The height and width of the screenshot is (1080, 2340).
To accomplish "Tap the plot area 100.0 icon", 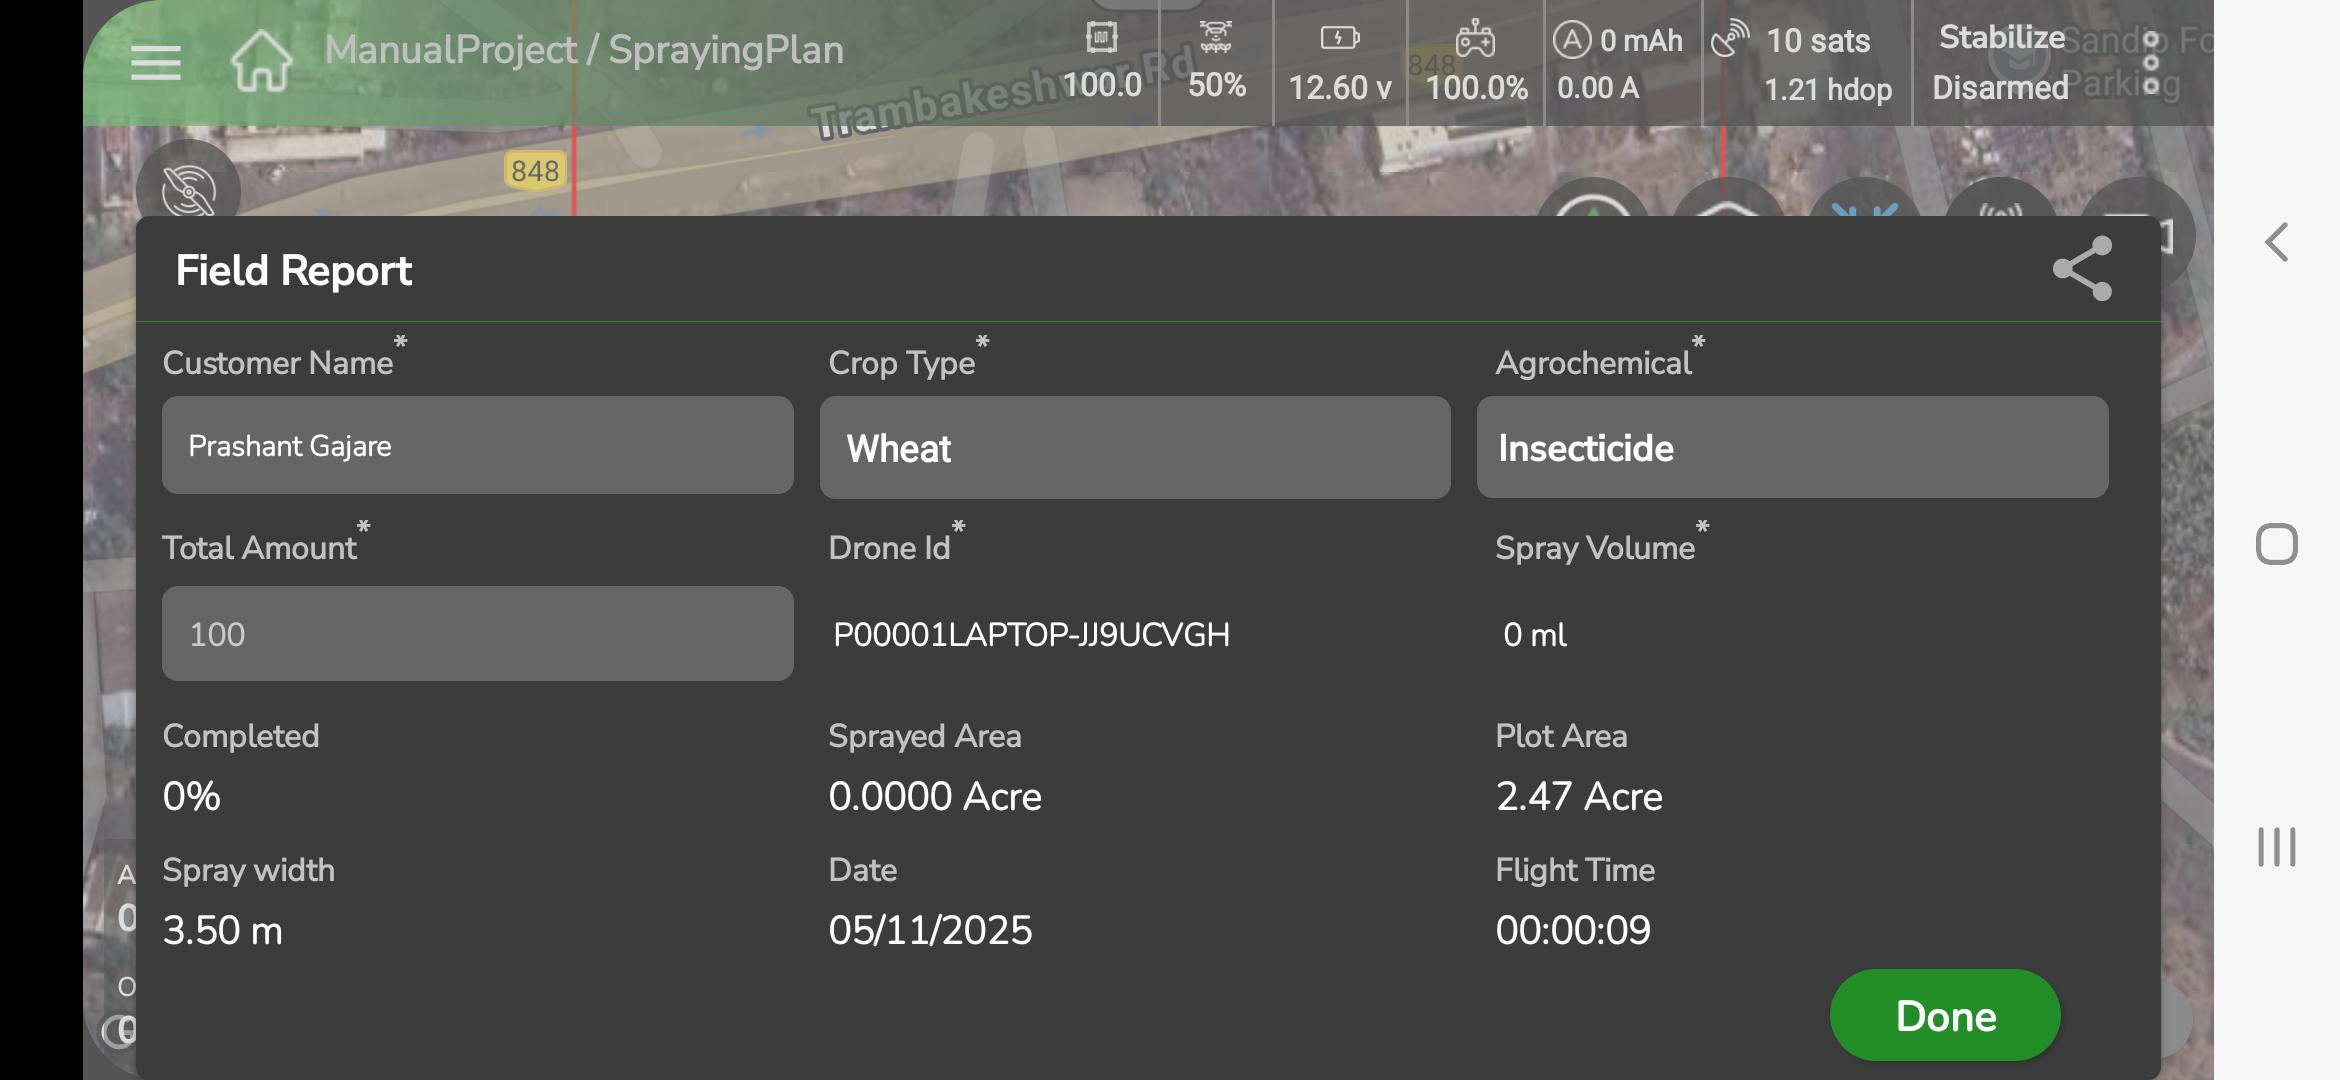I will pyautogui.click(x=1101, y=40).
